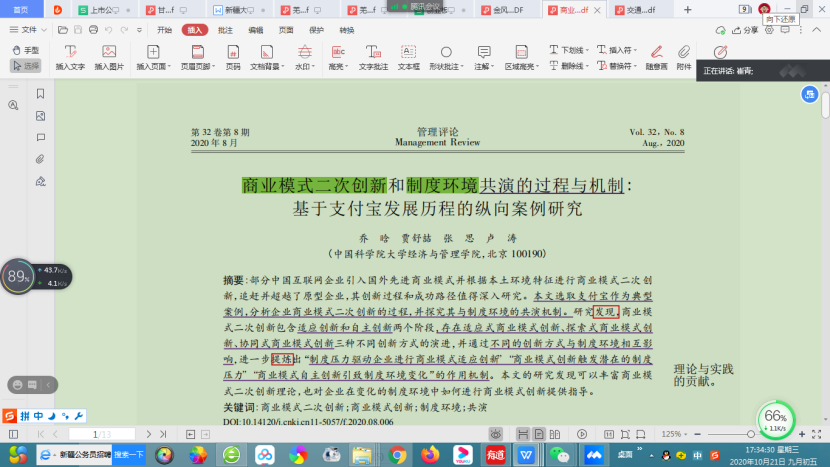Click the Print icon in quick toolbar
The height and width of the screenshot is (467, 830).
(x=93, y=30)
